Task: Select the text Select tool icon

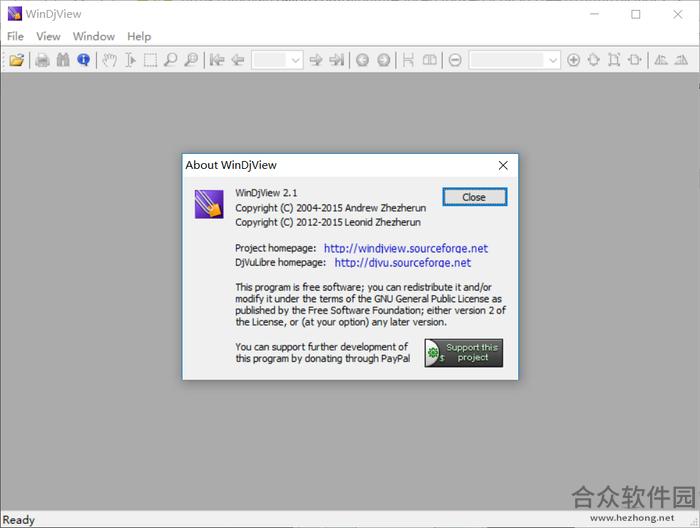Action: click(130, 60)
